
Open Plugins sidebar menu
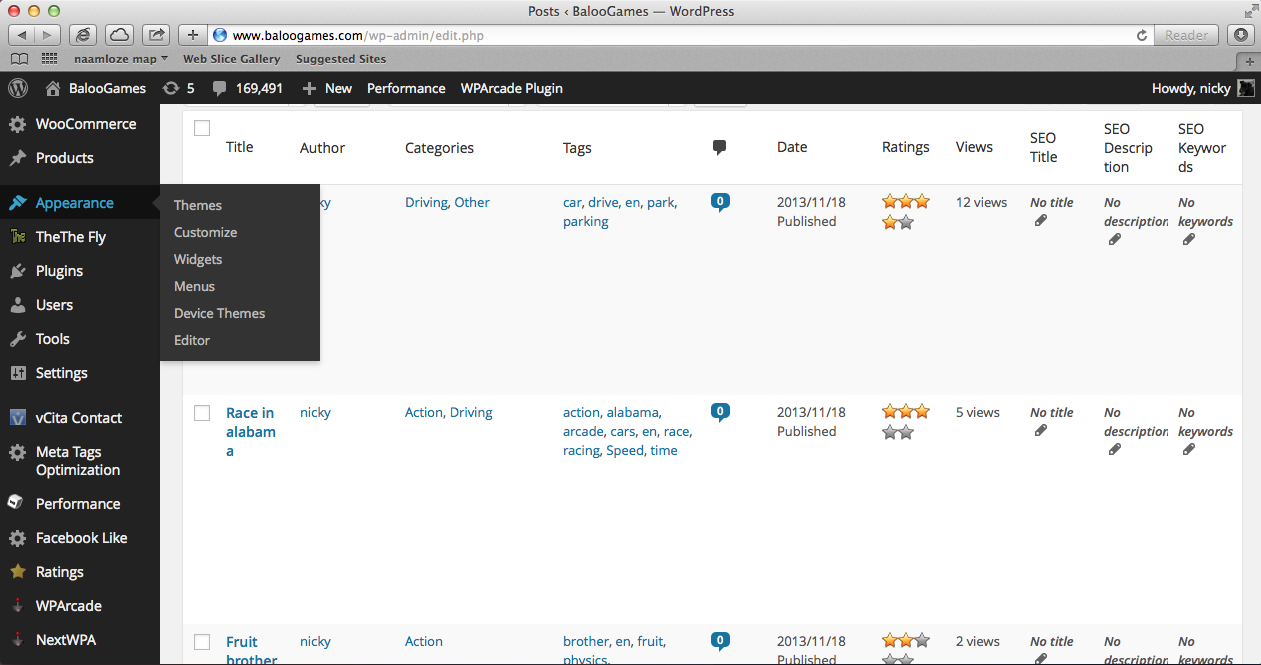pos(80,271)
